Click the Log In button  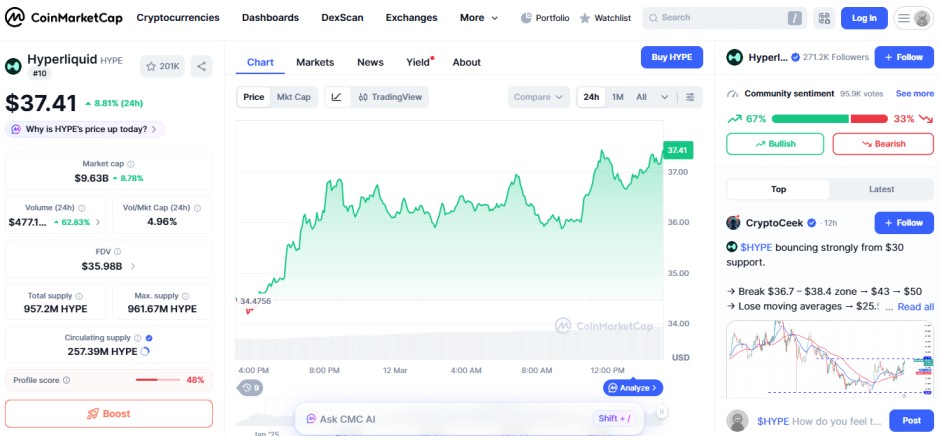coord(864,18)
